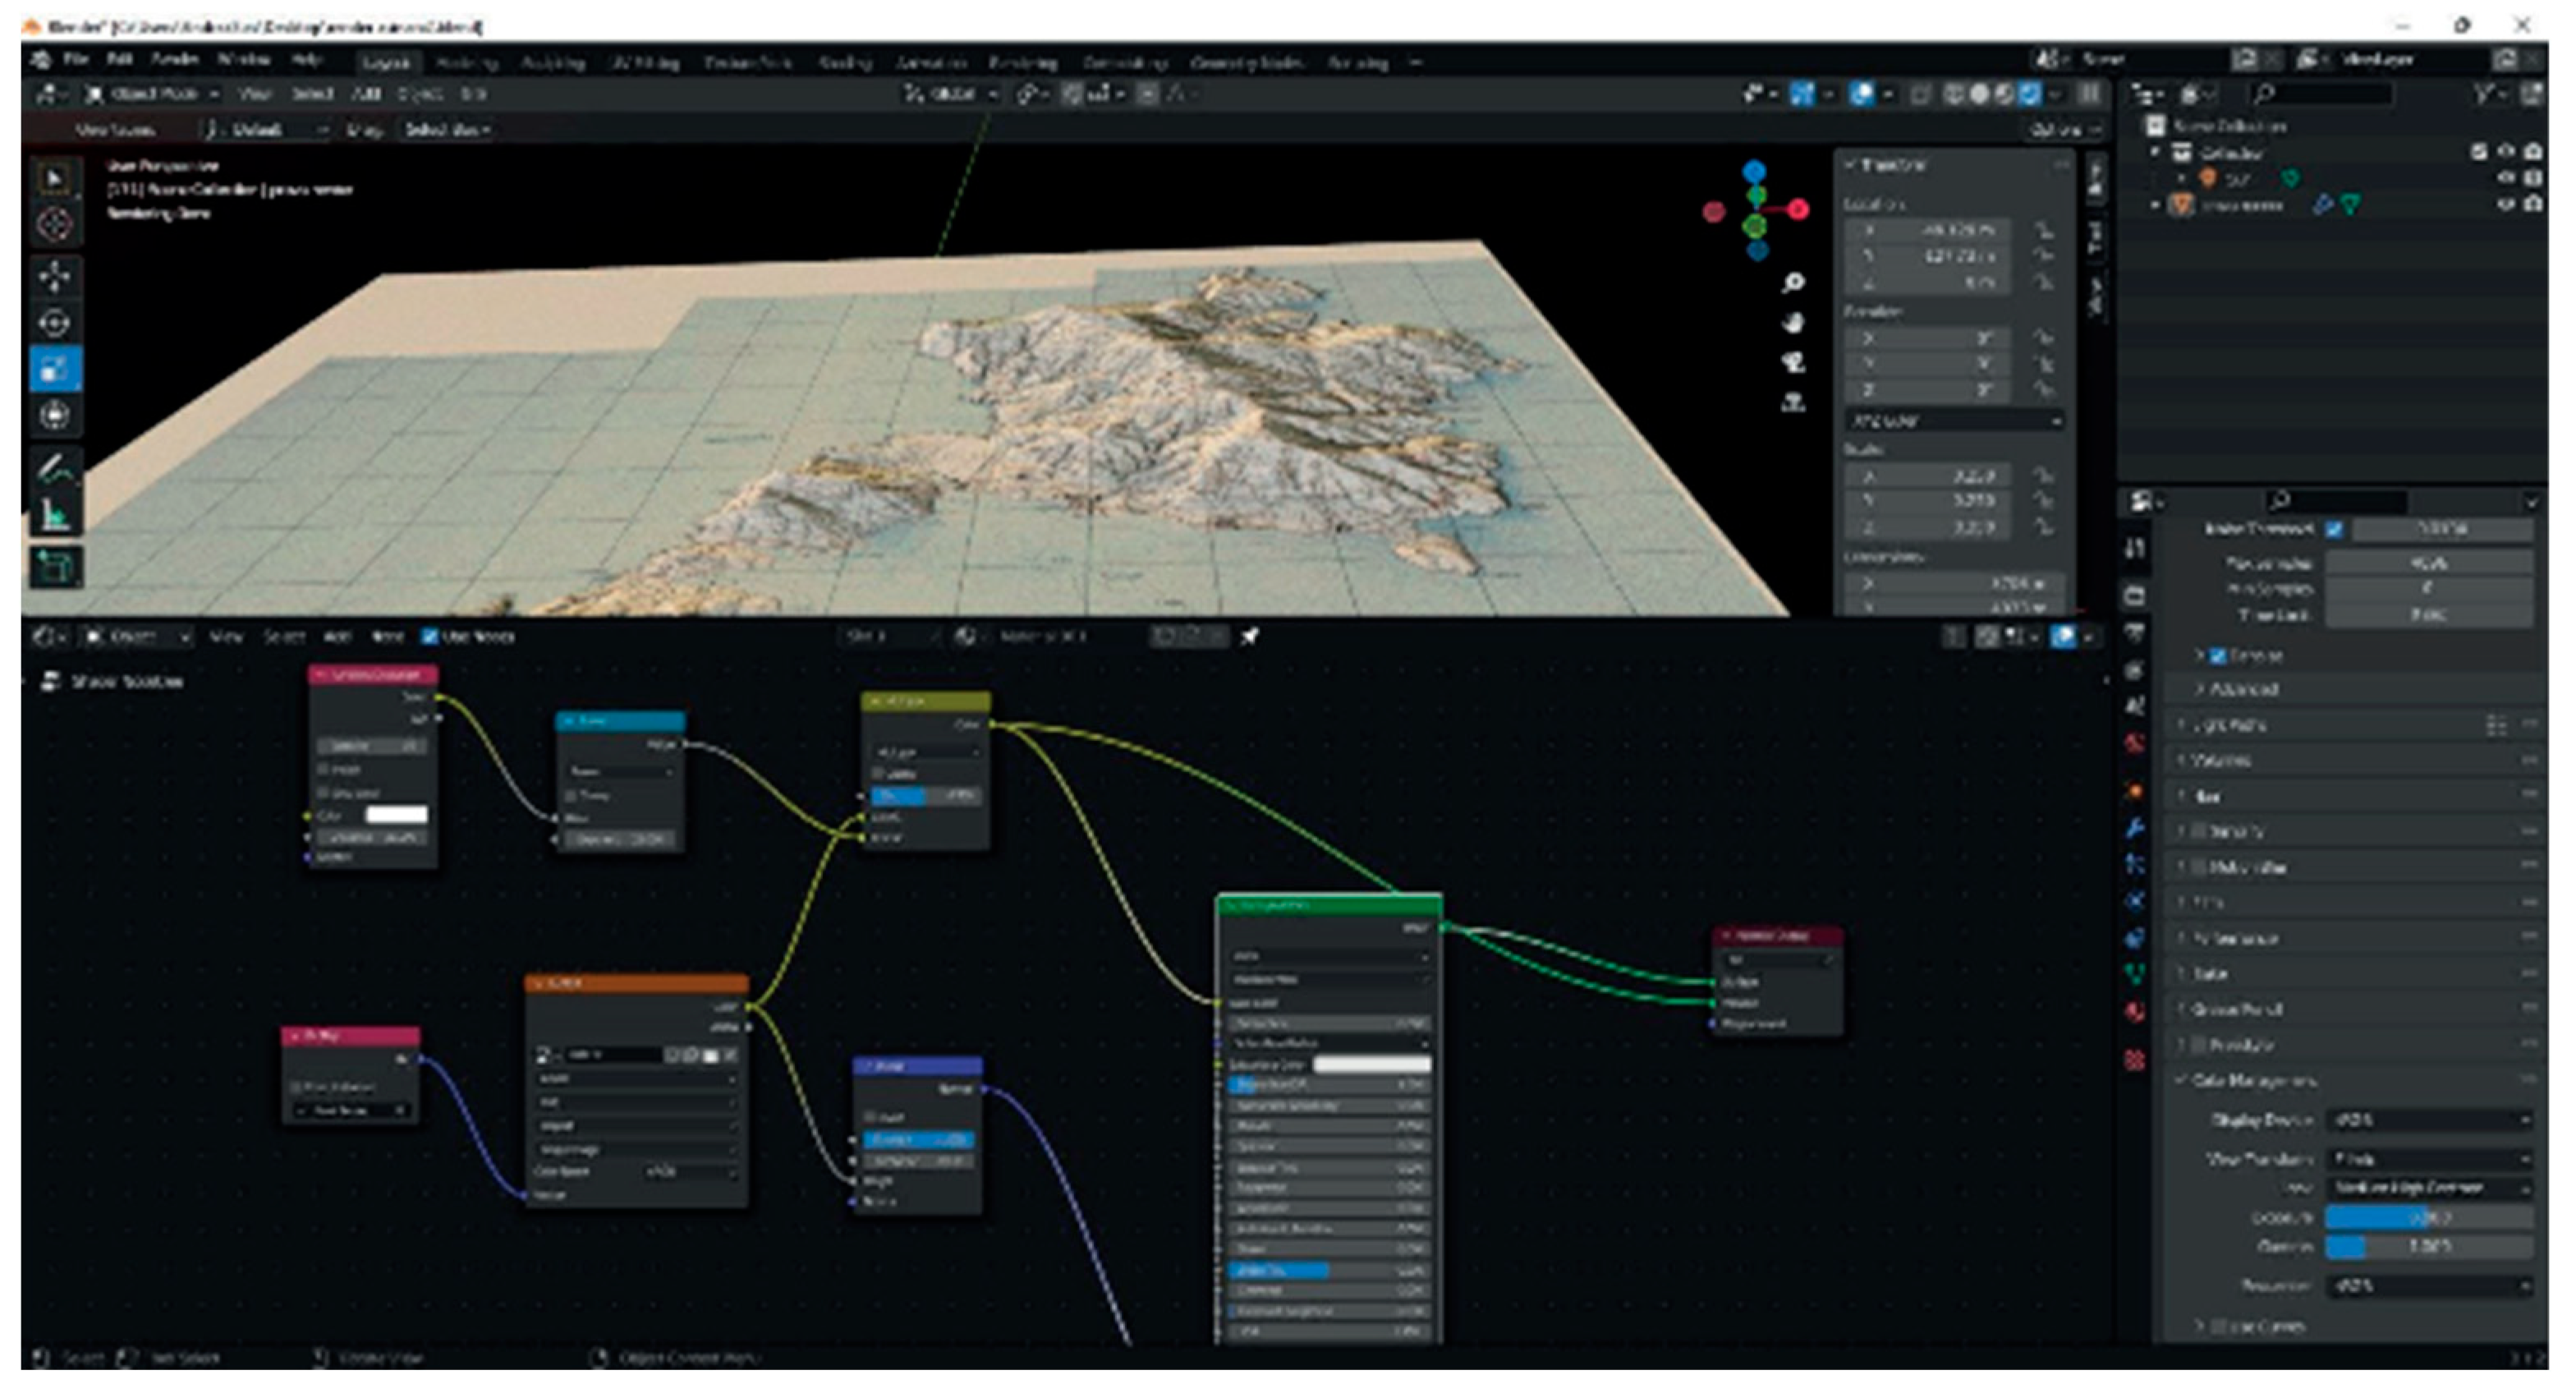Select the Move tool in viewport toolbar
The width and height of the screenshot is (2576, 1398).
(54, 276)
